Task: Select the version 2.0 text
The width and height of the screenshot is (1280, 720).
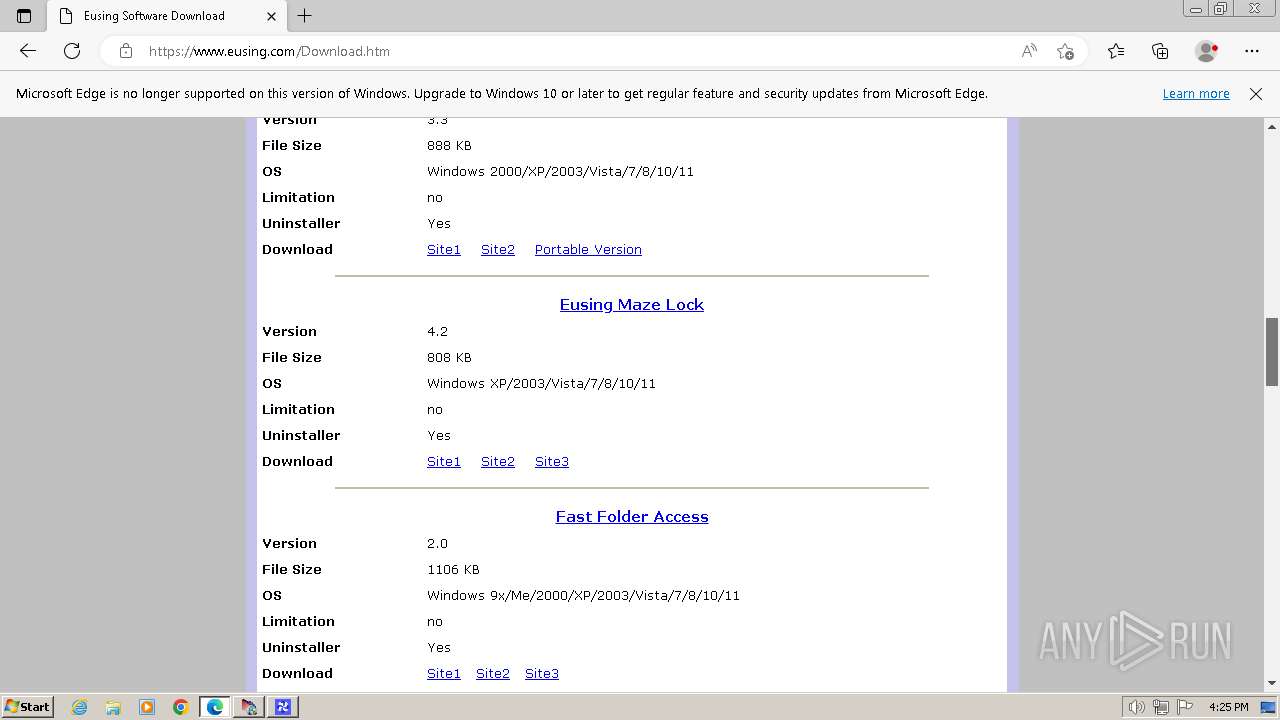Action: (x=437, y=544)
